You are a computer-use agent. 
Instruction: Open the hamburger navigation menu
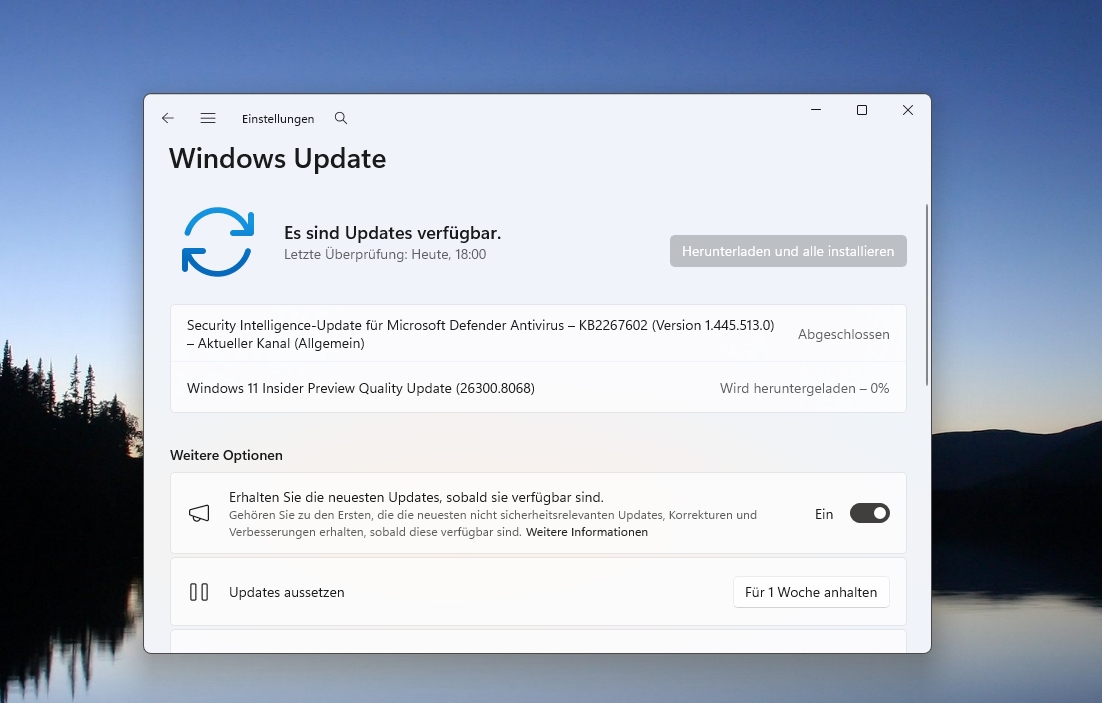click(x=208, y=118)
